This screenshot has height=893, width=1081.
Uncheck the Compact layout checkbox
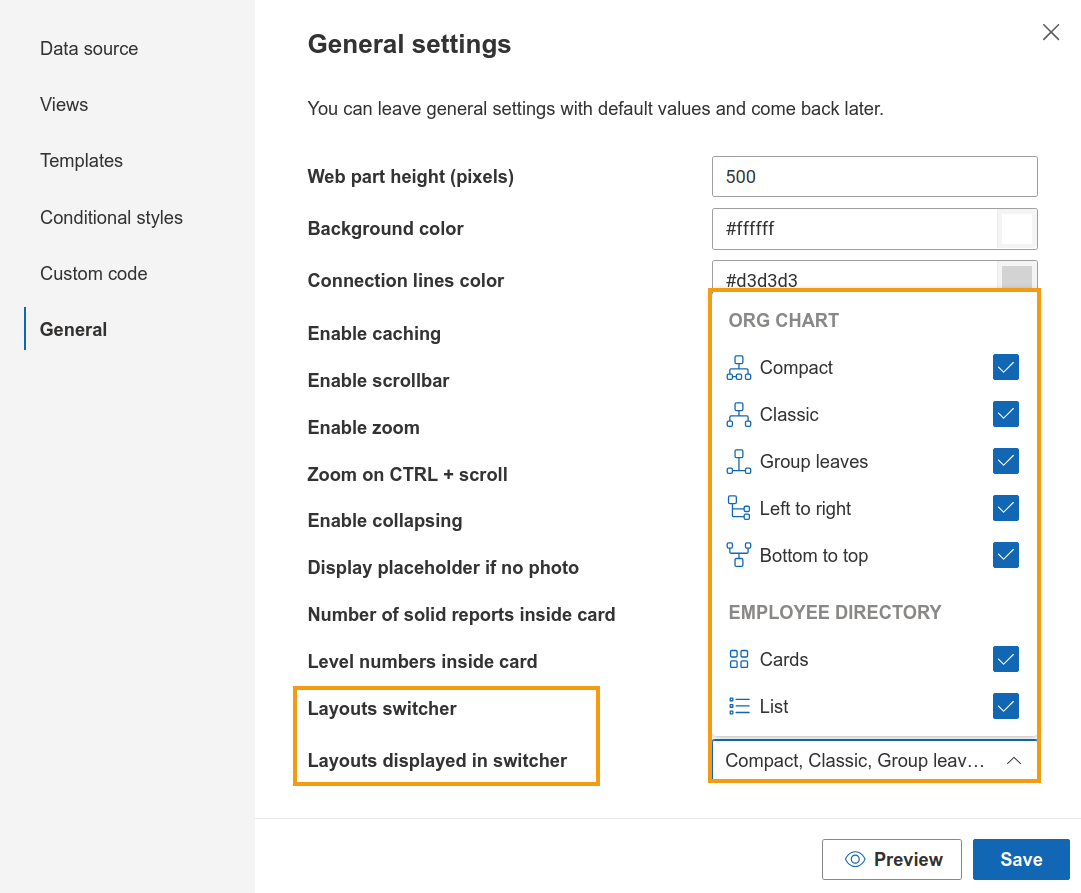[1006, 368]
